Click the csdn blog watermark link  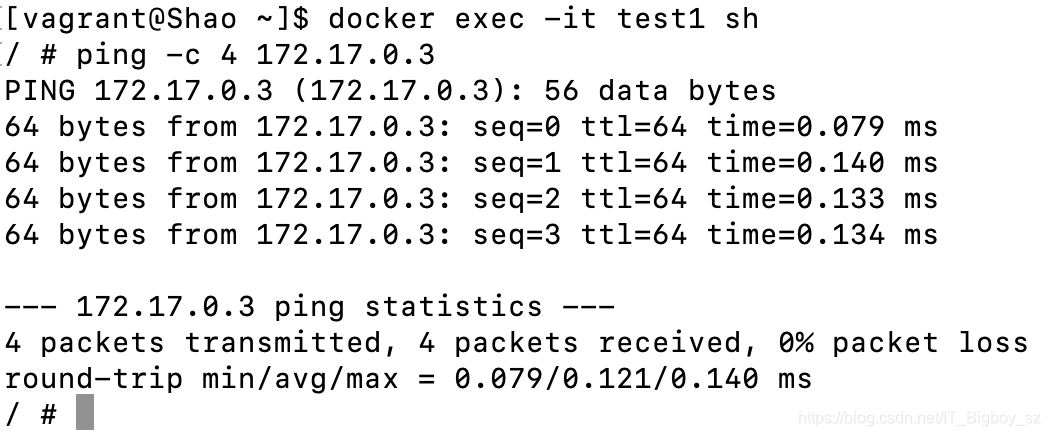point(920,419)
